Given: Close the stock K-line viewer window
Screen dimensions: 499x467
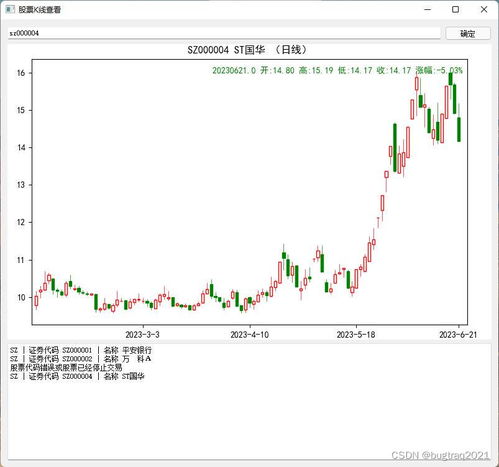Looking at the screenshot, I should (484, 10).
